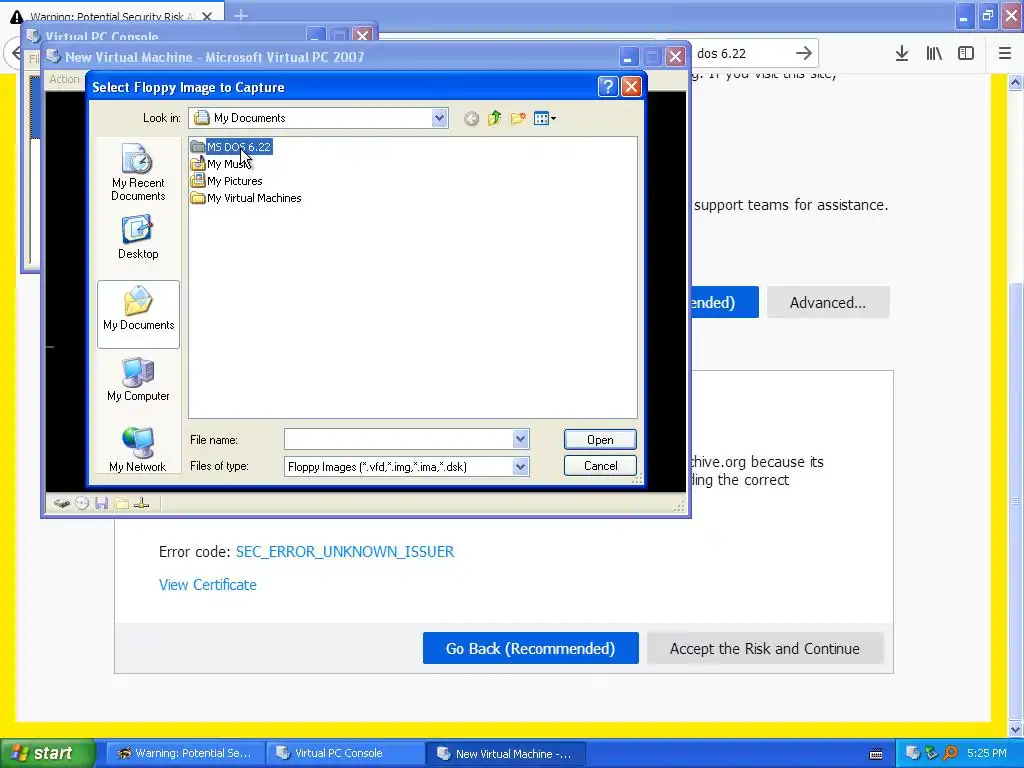
Task: Open the Action menu in Virtual PC window
Action: click(64, 79)
